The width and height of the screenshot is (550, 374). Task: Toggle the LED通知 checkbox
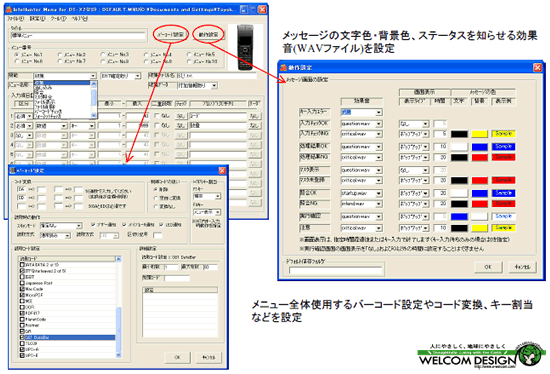pyautogui.click(x=161, y=225)
